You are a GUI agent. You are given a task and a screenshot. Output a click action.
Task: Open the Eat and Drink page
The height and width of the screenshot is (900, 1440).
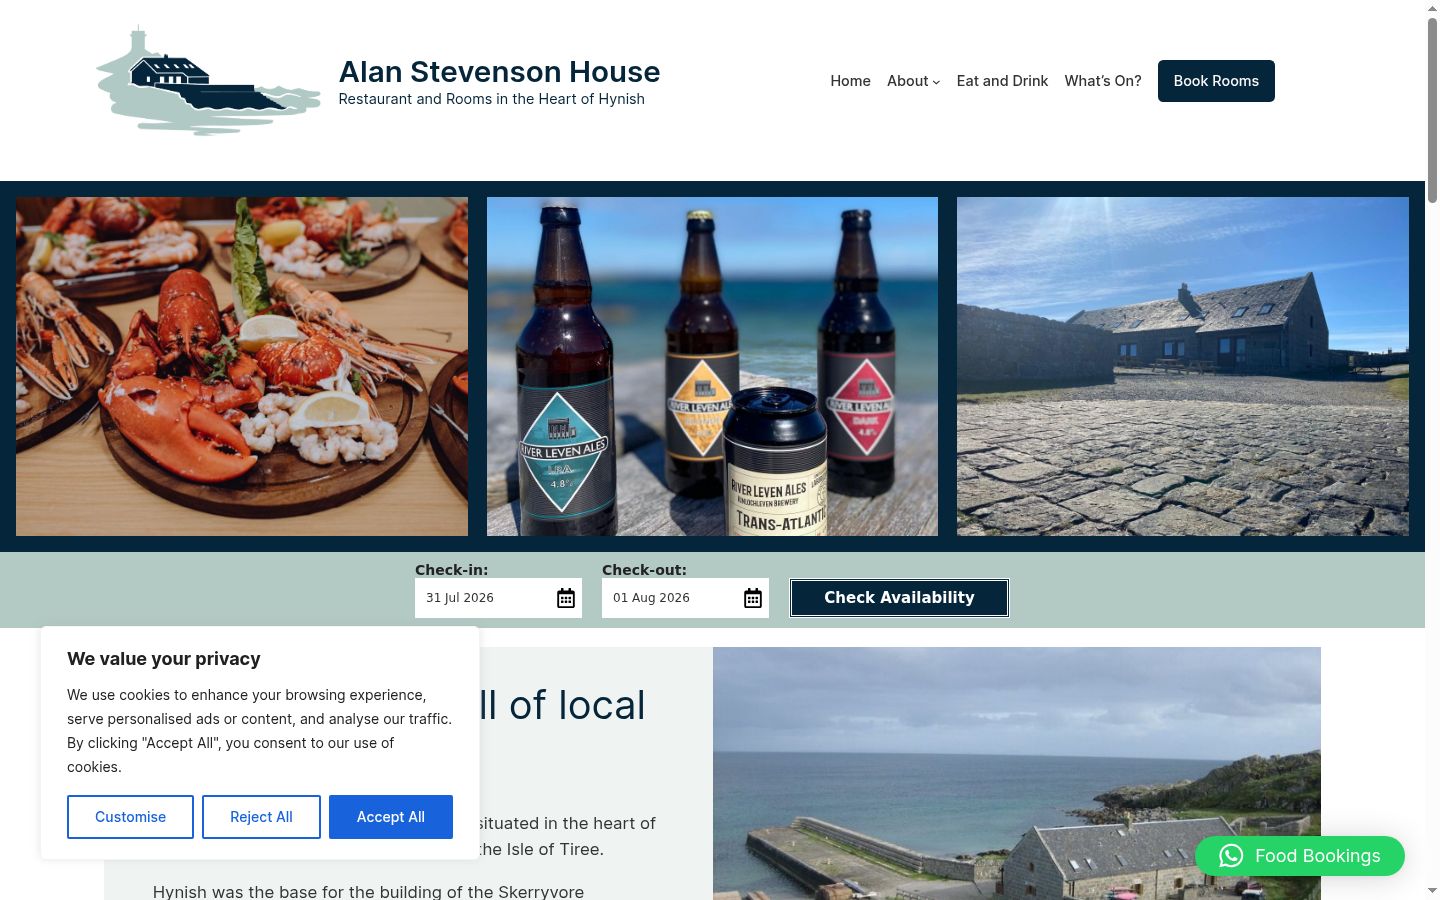[x=1002, y=81]
